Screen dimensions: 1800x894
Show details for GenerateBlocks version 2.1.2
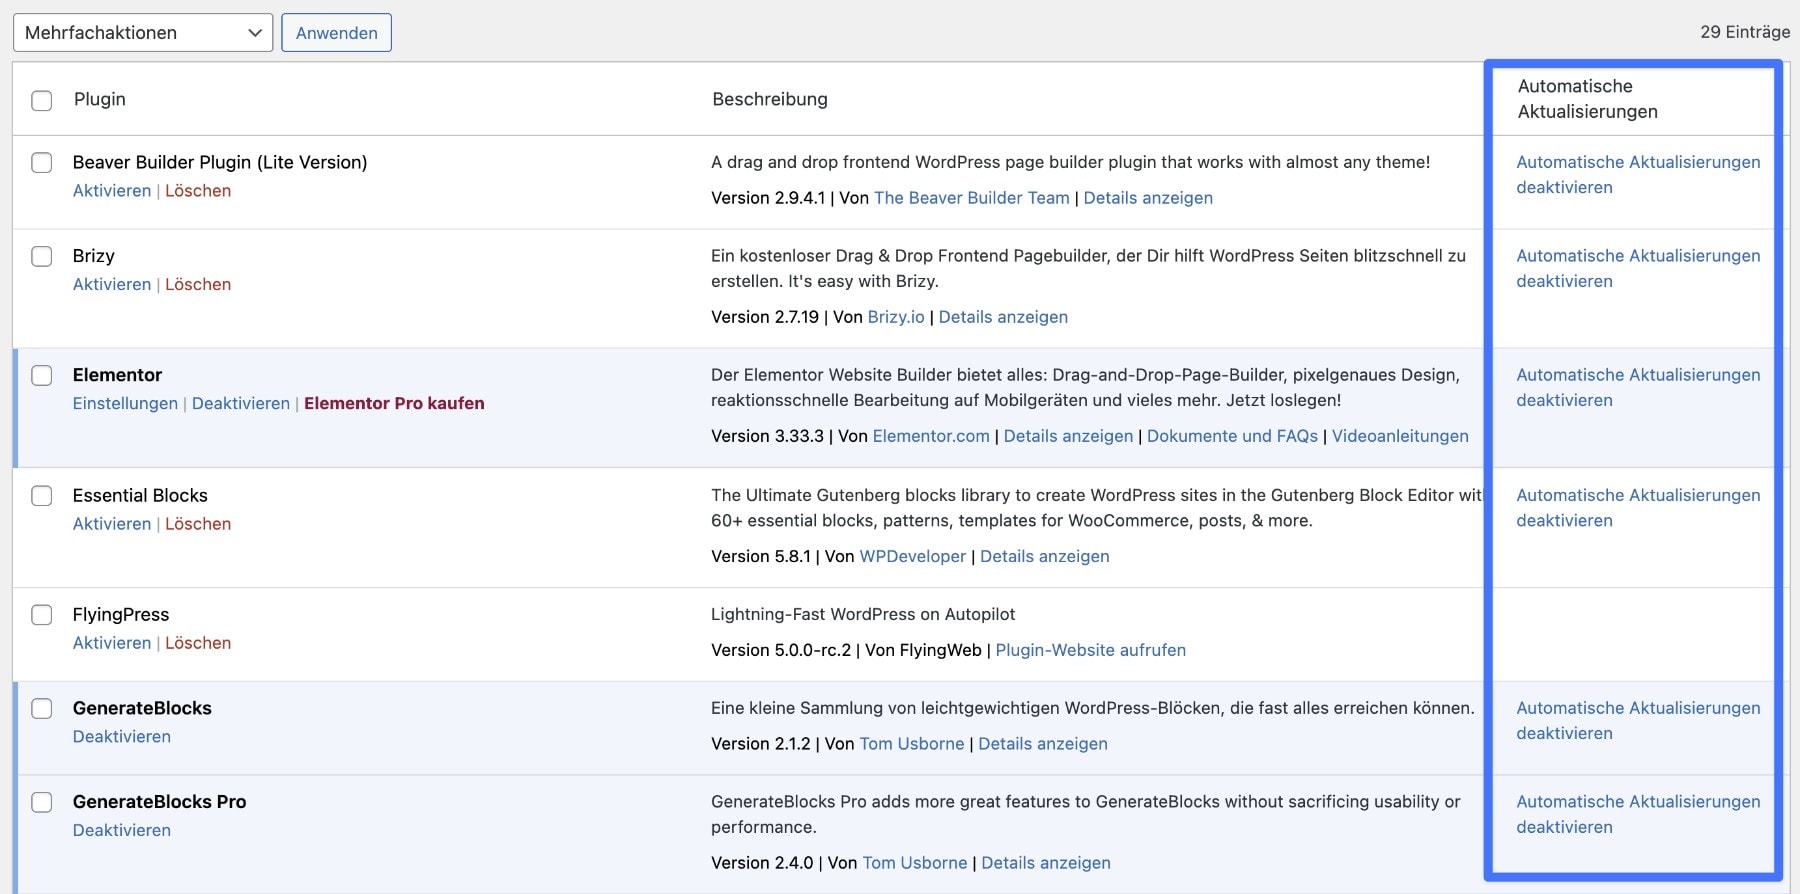(1043, 745)
